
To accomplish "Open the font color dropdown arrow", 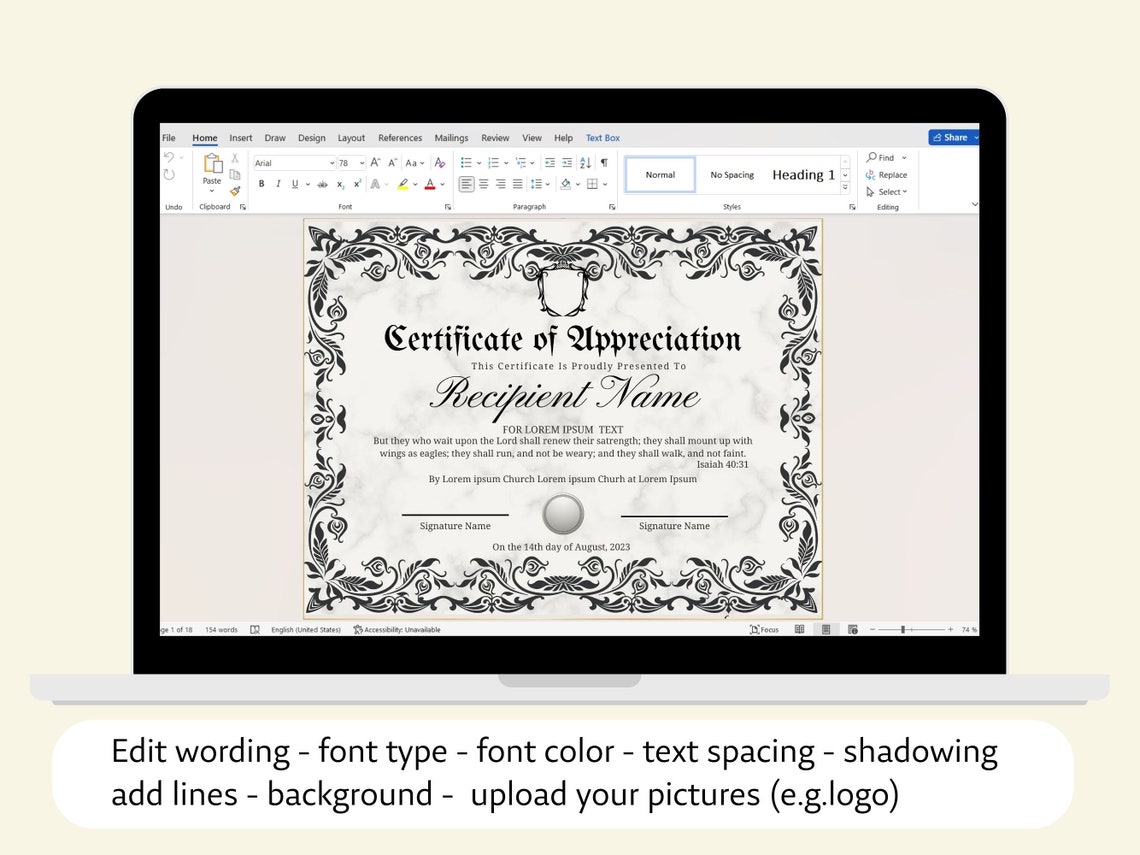I will pos(441,184).
